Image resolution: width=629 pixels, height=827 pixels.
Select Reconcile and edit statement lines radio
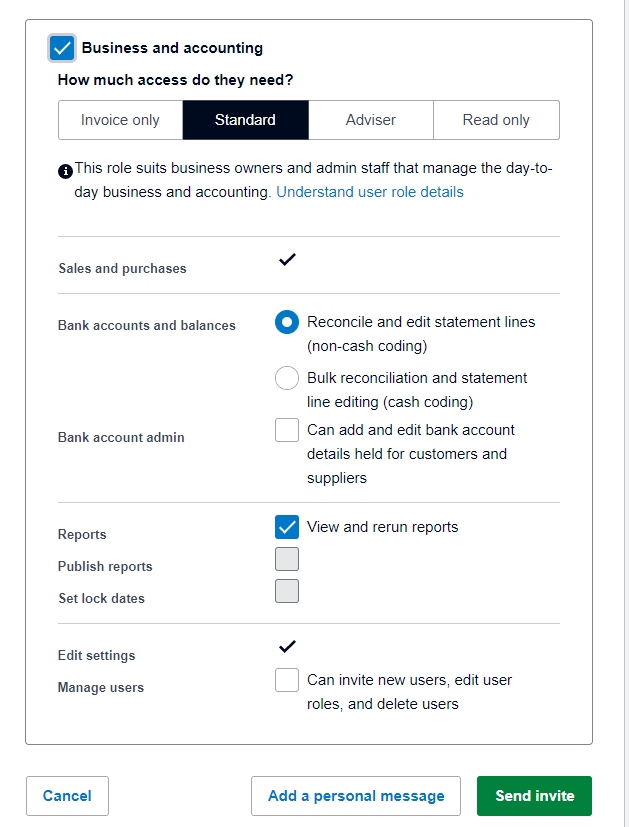pyautogui.click(x=287, y=322)
